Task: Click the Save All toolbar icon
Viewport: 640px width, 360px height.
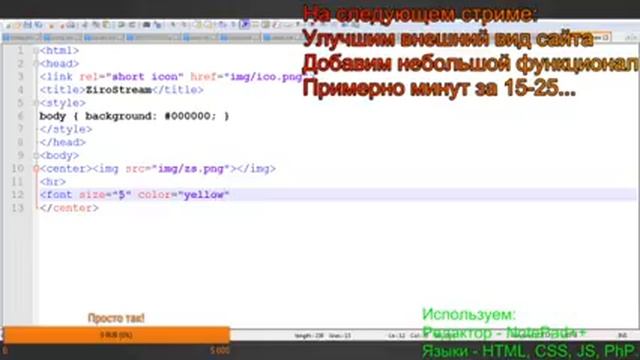Action: pos(39,25)
